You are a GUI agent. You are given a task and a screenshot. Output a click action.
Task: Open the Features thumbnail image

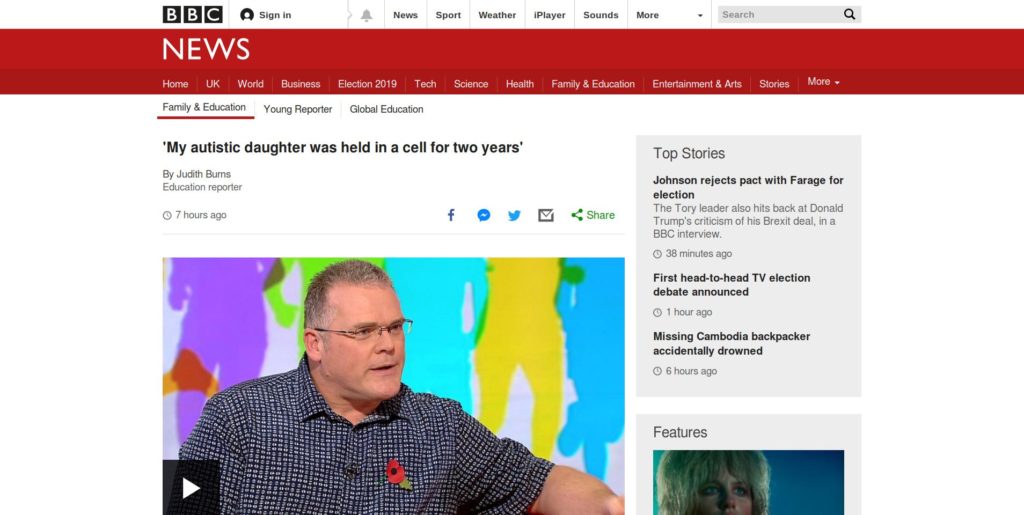click(748, 482)
